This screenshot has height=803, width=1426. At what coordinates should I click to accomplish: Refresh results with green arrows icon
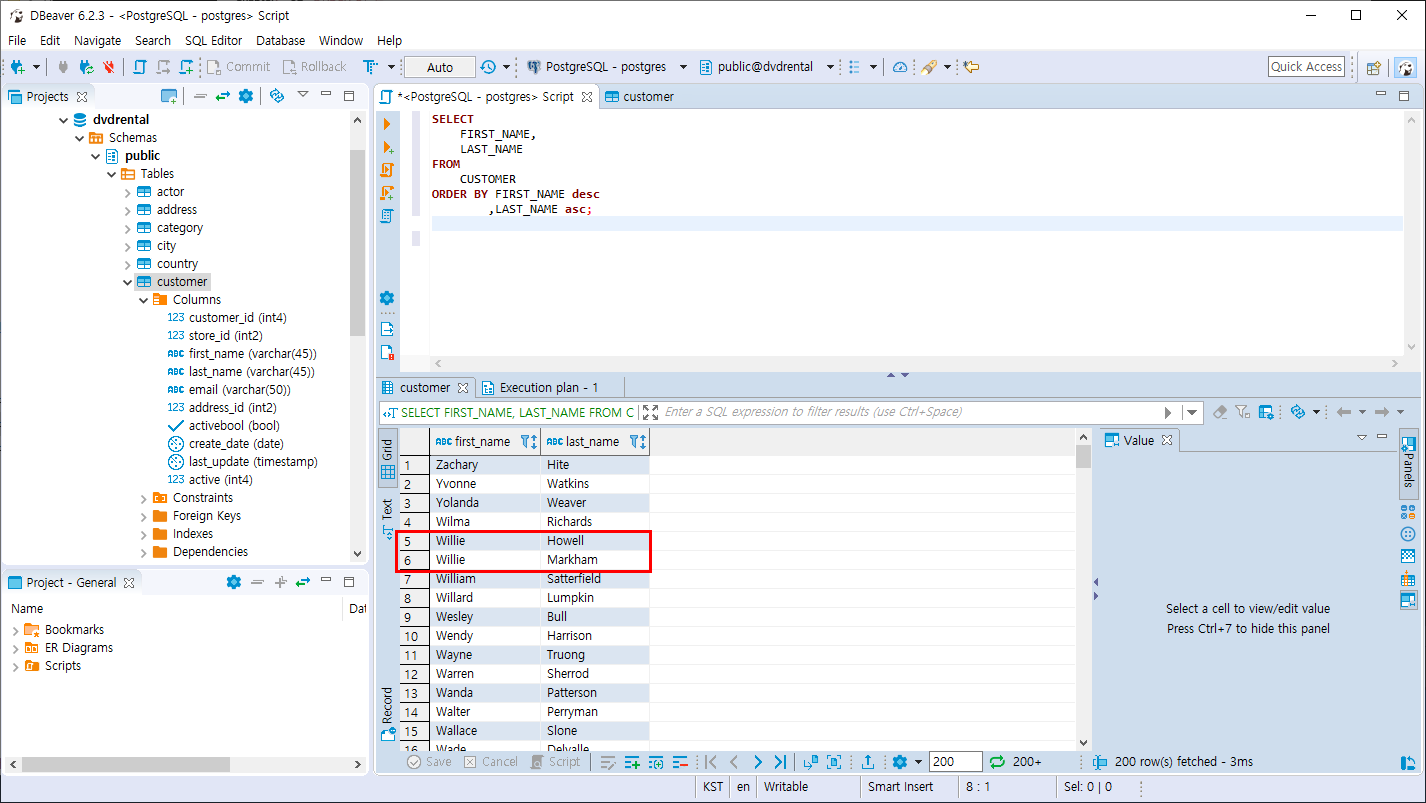(997, 762)
